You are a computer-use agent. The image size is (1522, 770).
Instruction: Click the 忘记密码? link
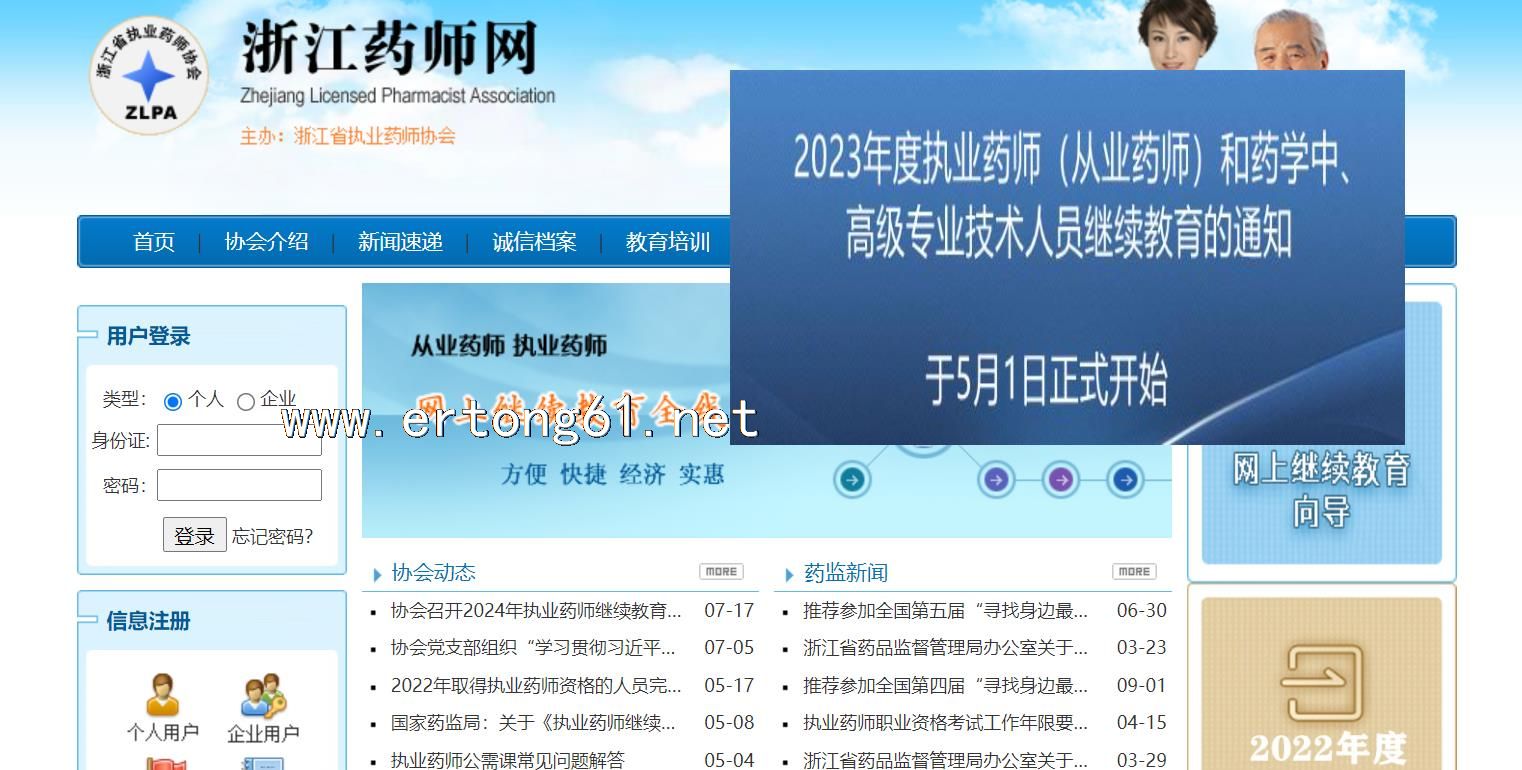272,537
